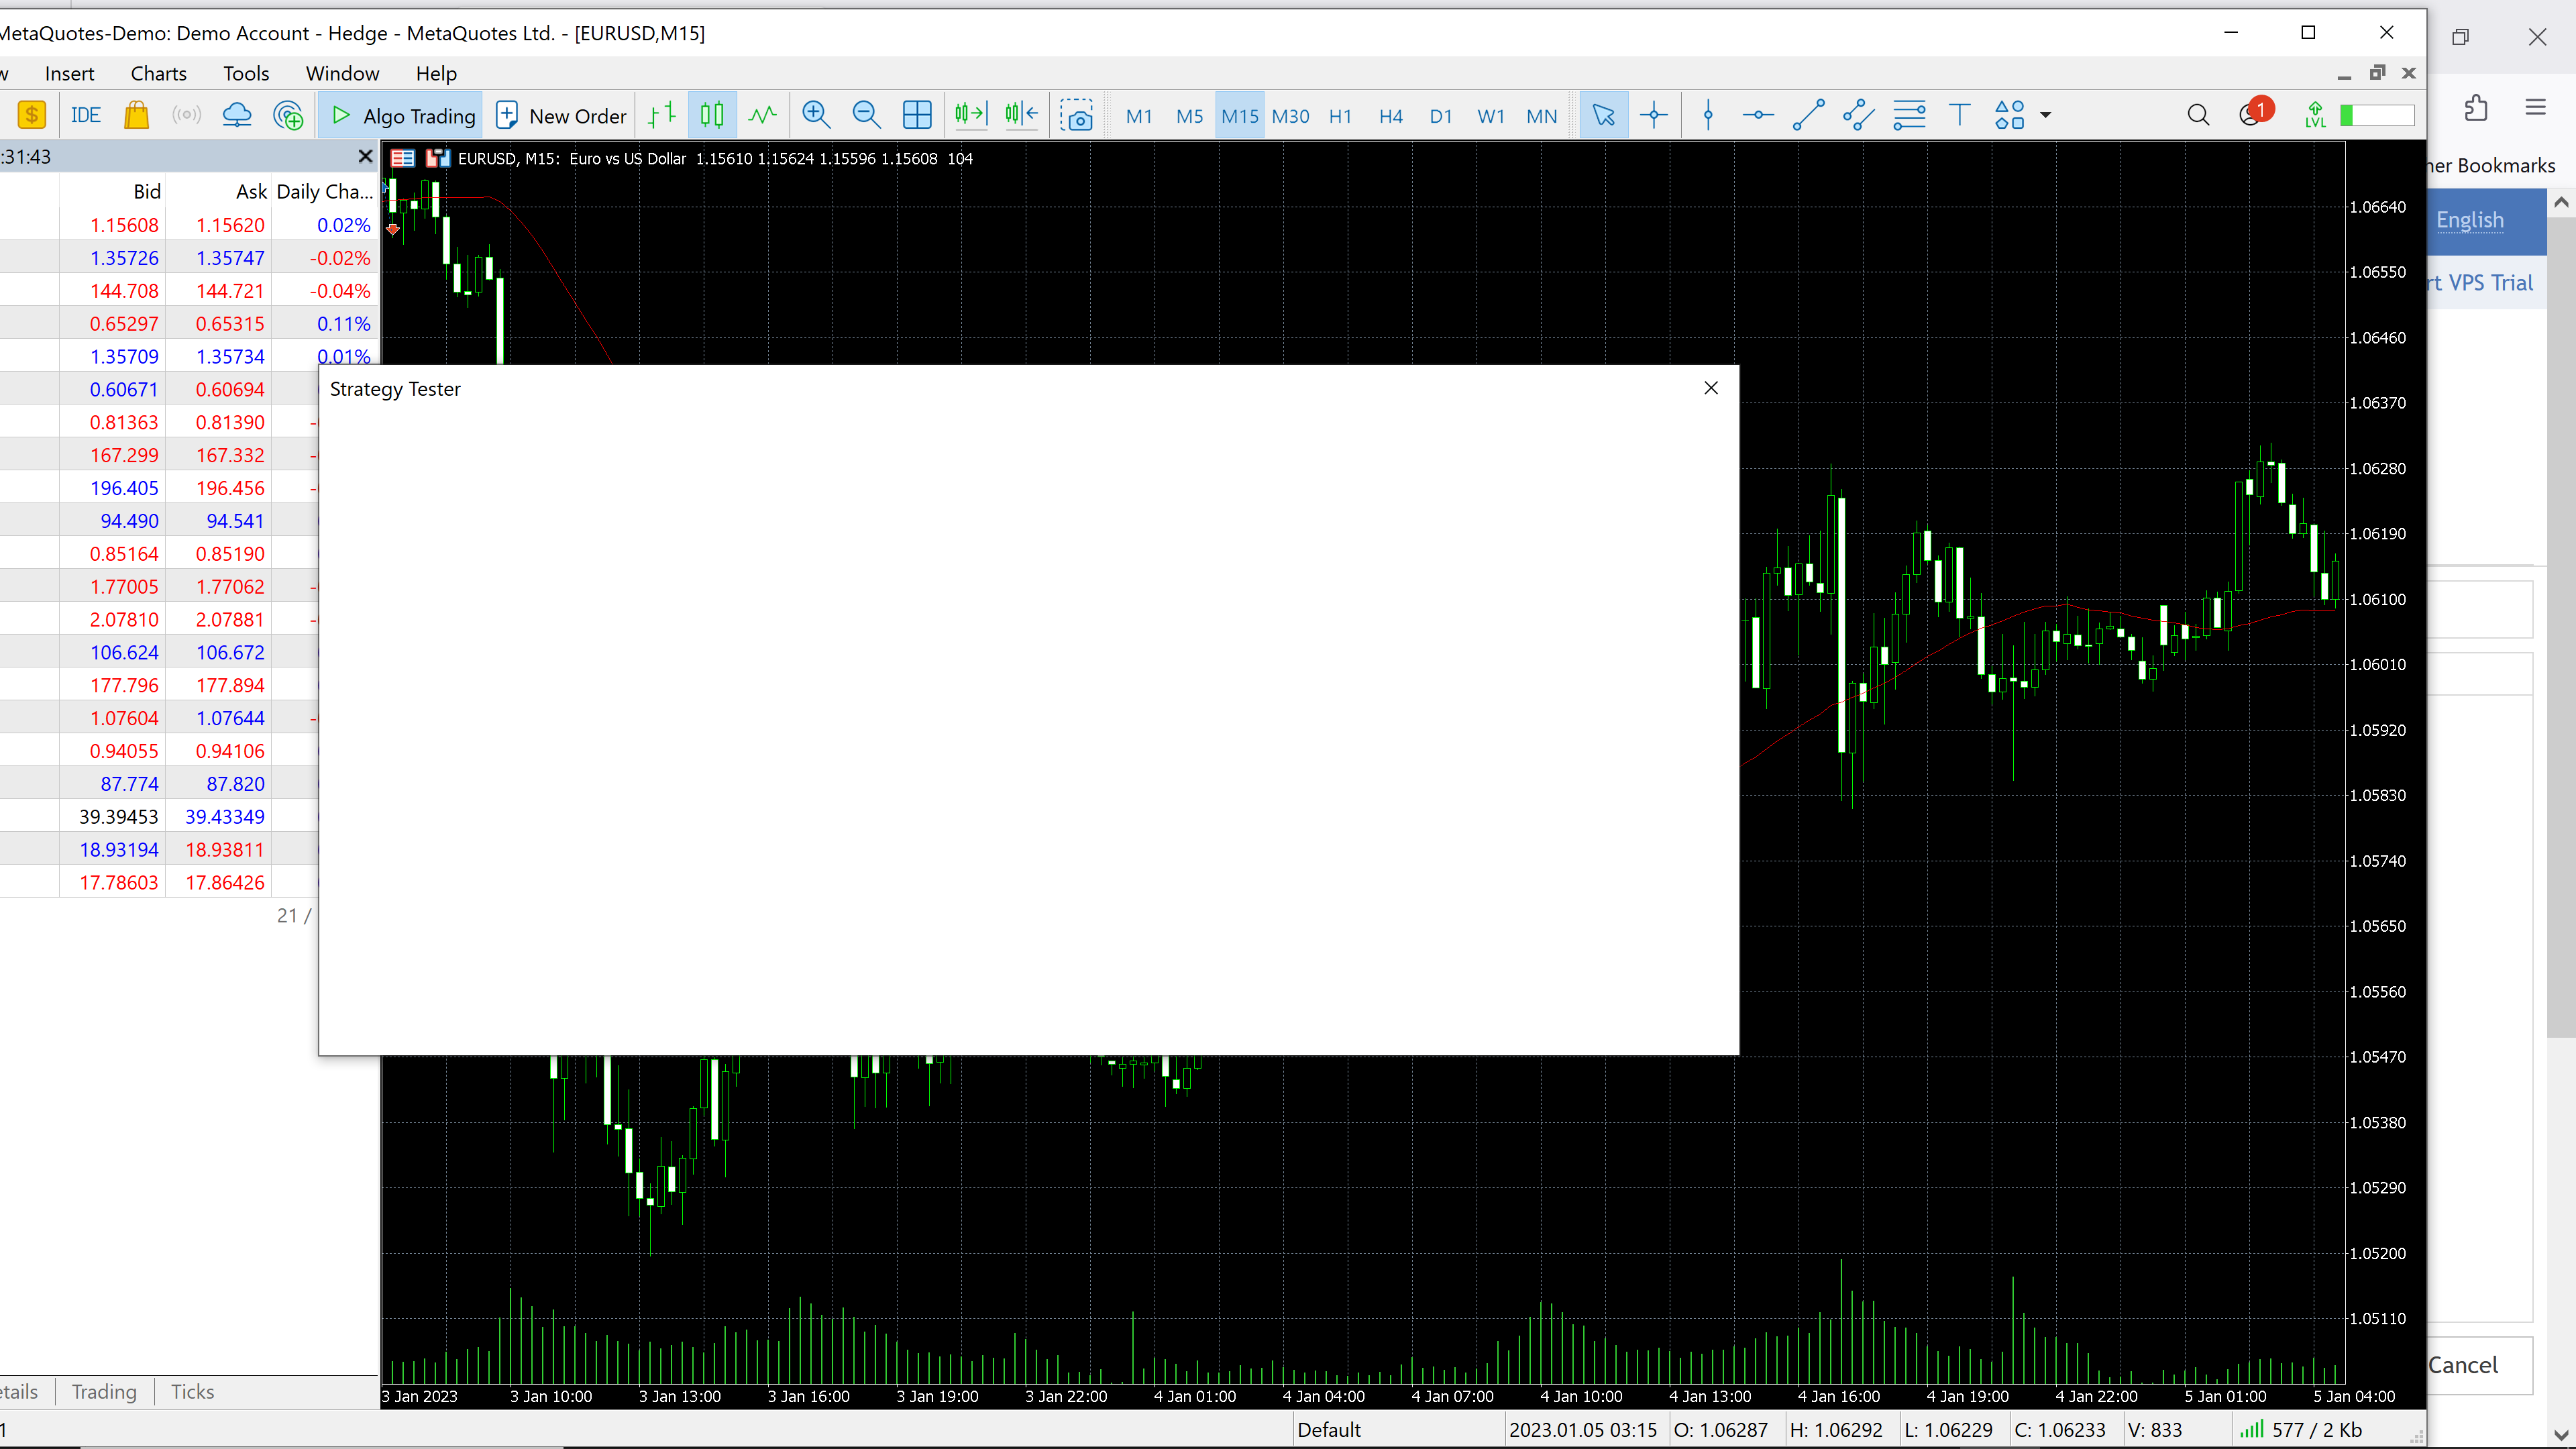Select the cursor arrow tool
2576x1449 pixels.
[1603, 115]
